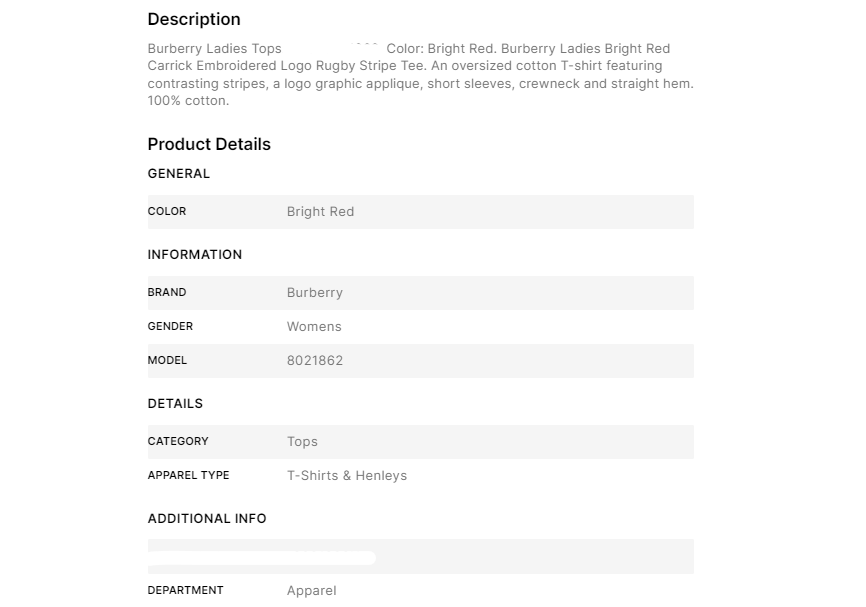This screenshot has height=607, width=866.
Task: Click the product description paragraph text
Action: 420,75
